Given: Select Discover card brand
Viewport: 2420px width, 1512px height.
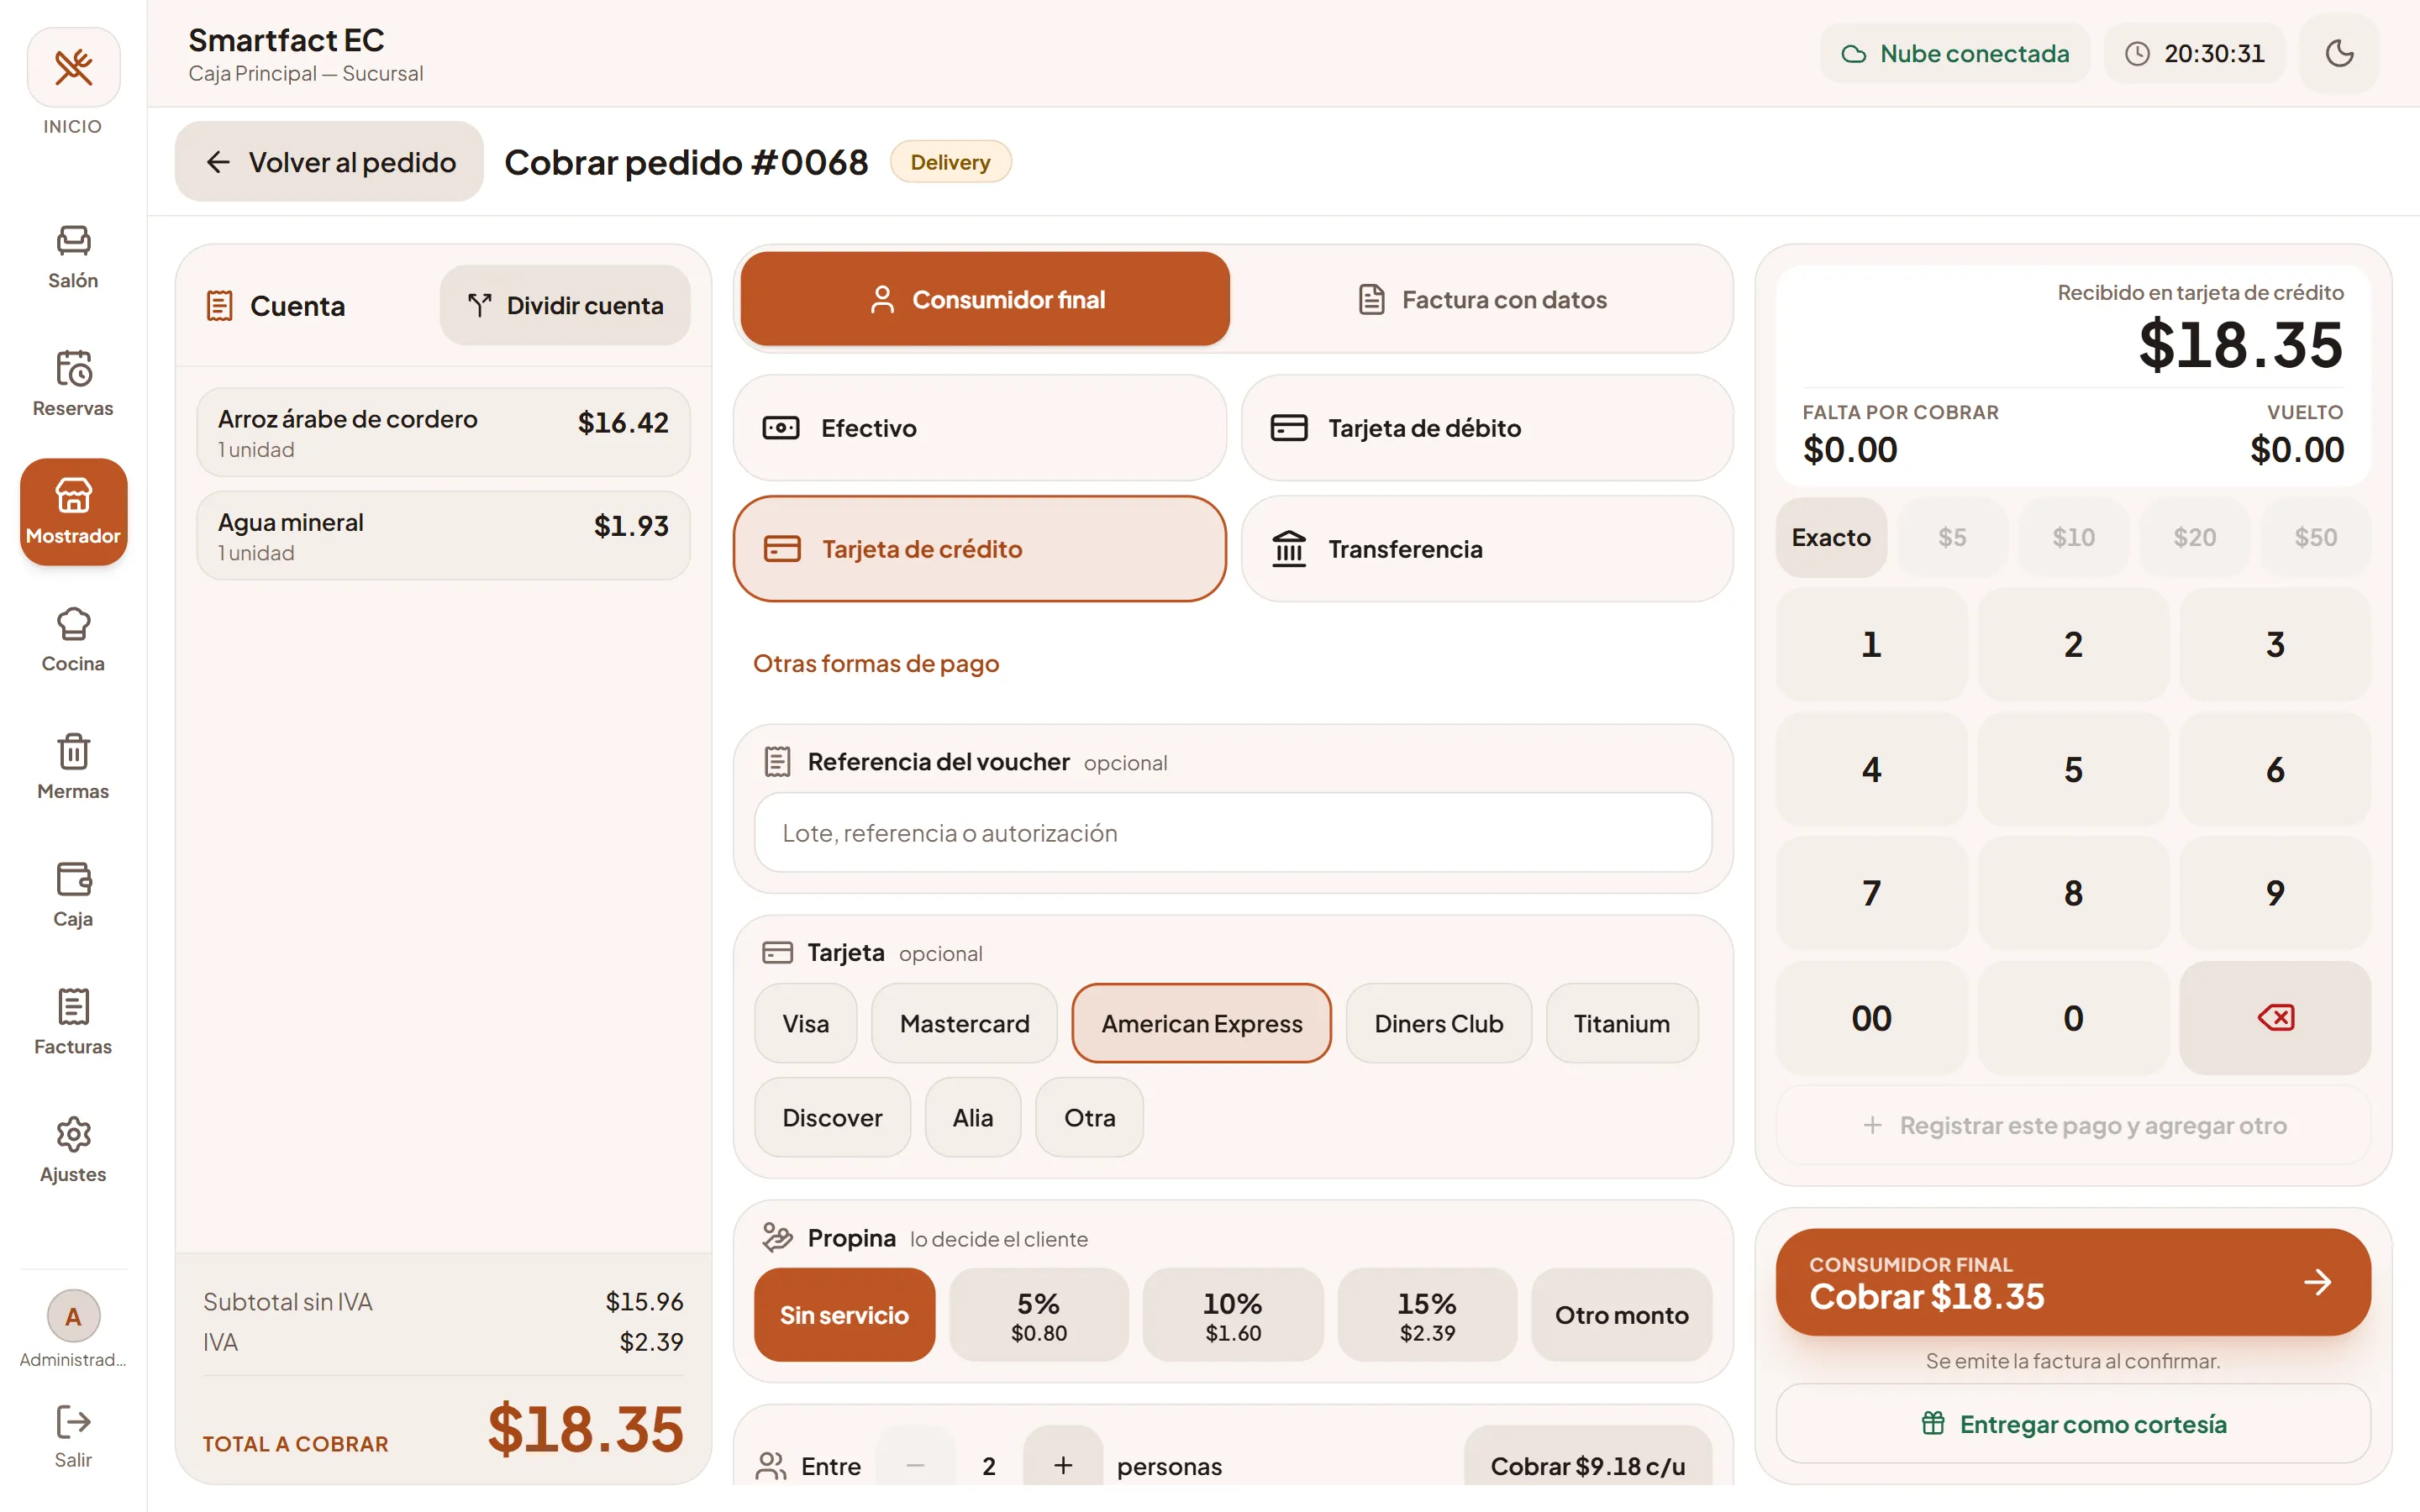Looking at the screenshot, I should coord(832,1117).
